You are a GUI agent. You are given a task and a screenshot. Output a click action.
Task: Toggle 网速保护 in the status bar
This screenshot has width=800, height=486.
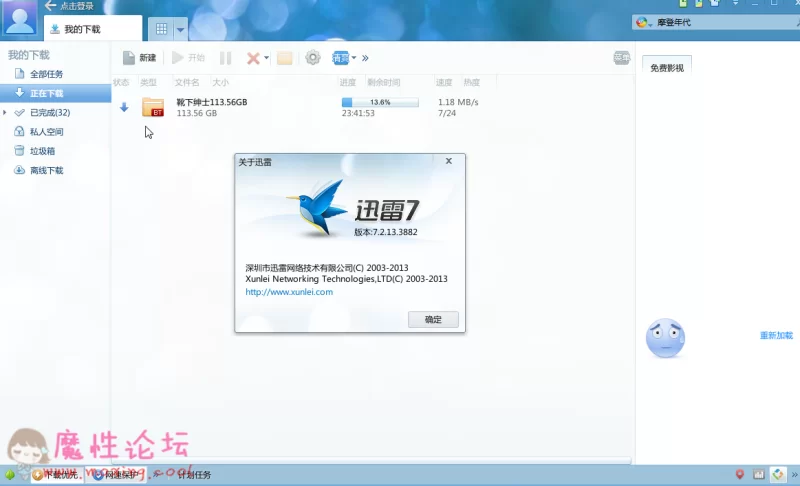pyautogui.click(x=115, y=475)
